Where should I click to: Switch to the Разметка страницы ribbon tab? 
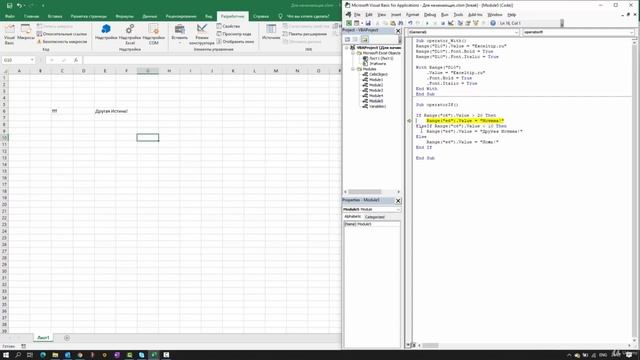[89, 16]
